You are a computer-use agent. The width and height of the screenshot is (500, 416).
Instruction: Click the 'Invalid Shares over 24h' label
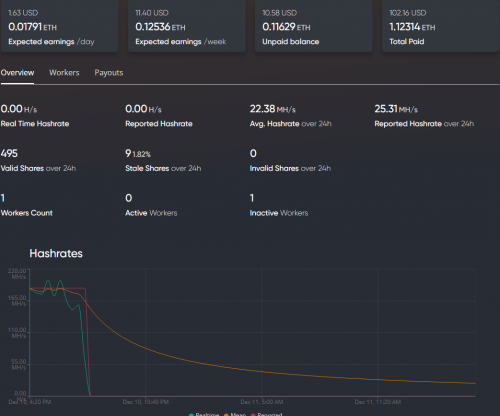[290, 168]
